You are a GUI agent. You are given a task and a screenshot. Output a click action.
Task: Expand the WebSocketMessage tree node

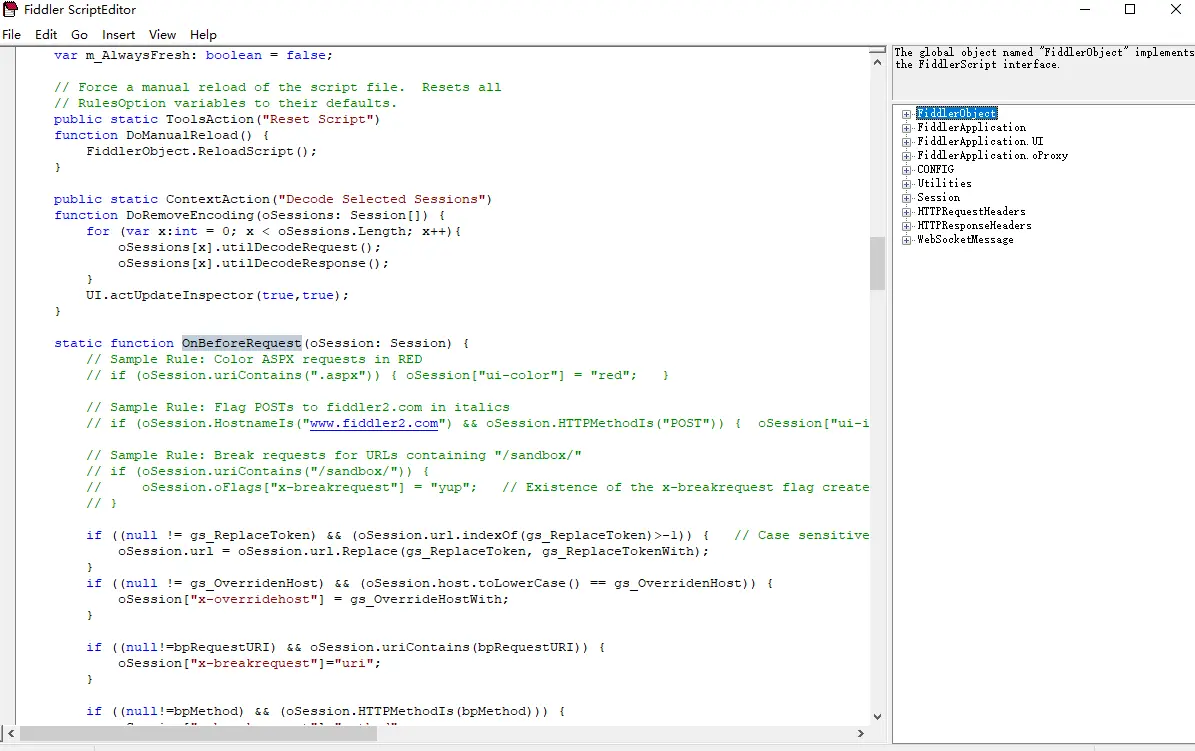[906, 240]
